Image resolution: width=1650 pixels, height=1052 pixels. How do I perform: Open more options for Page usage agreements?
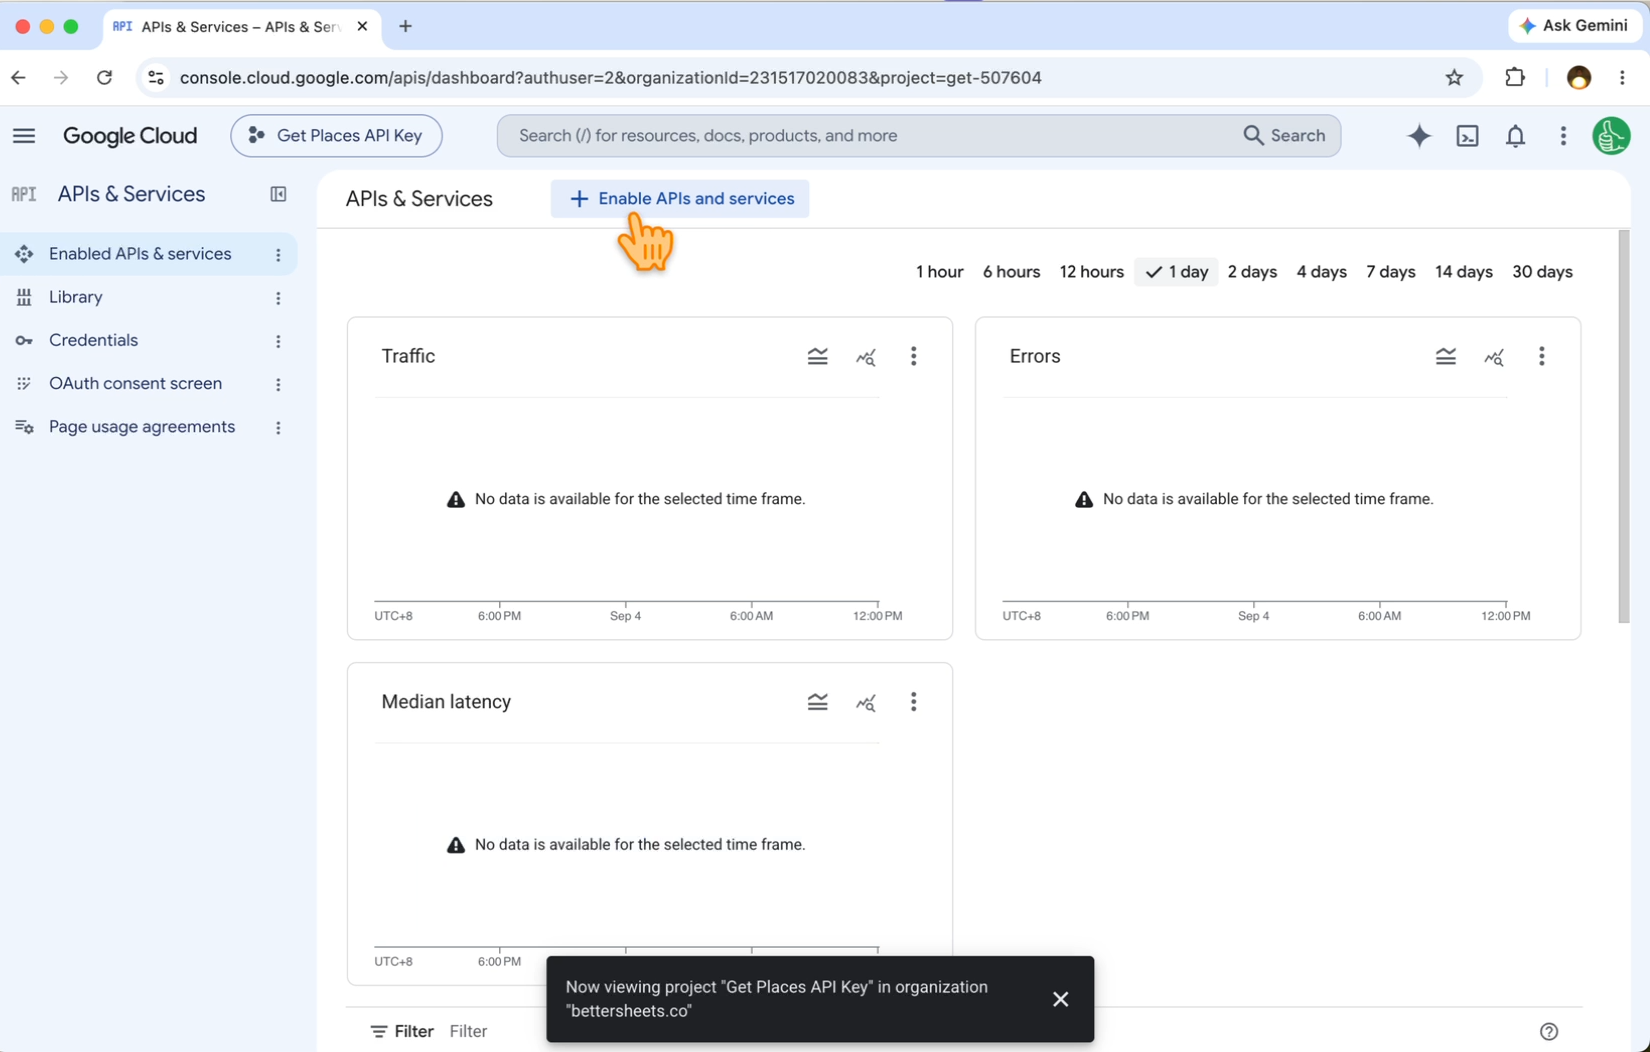coord(278,428)
